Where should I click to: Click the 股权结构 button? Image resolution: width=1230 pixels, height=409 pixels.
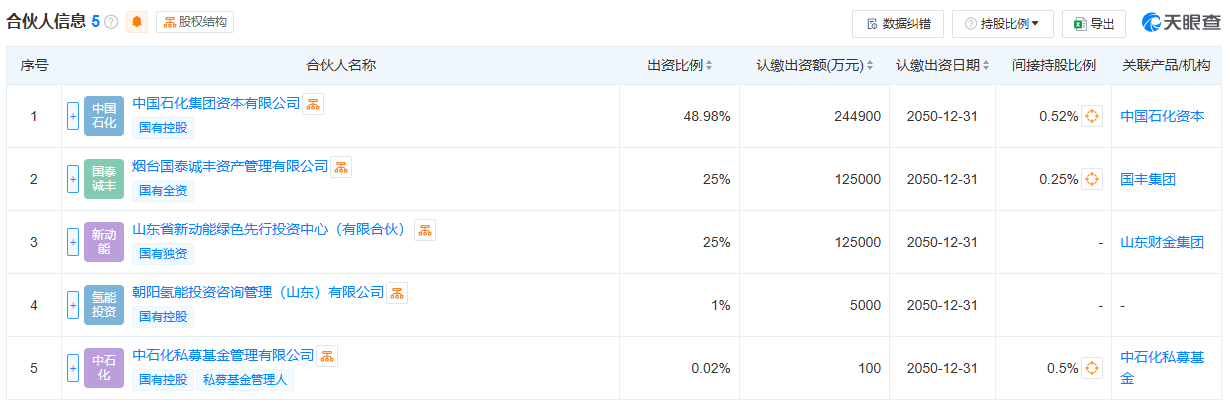click(x=195, y=22)
